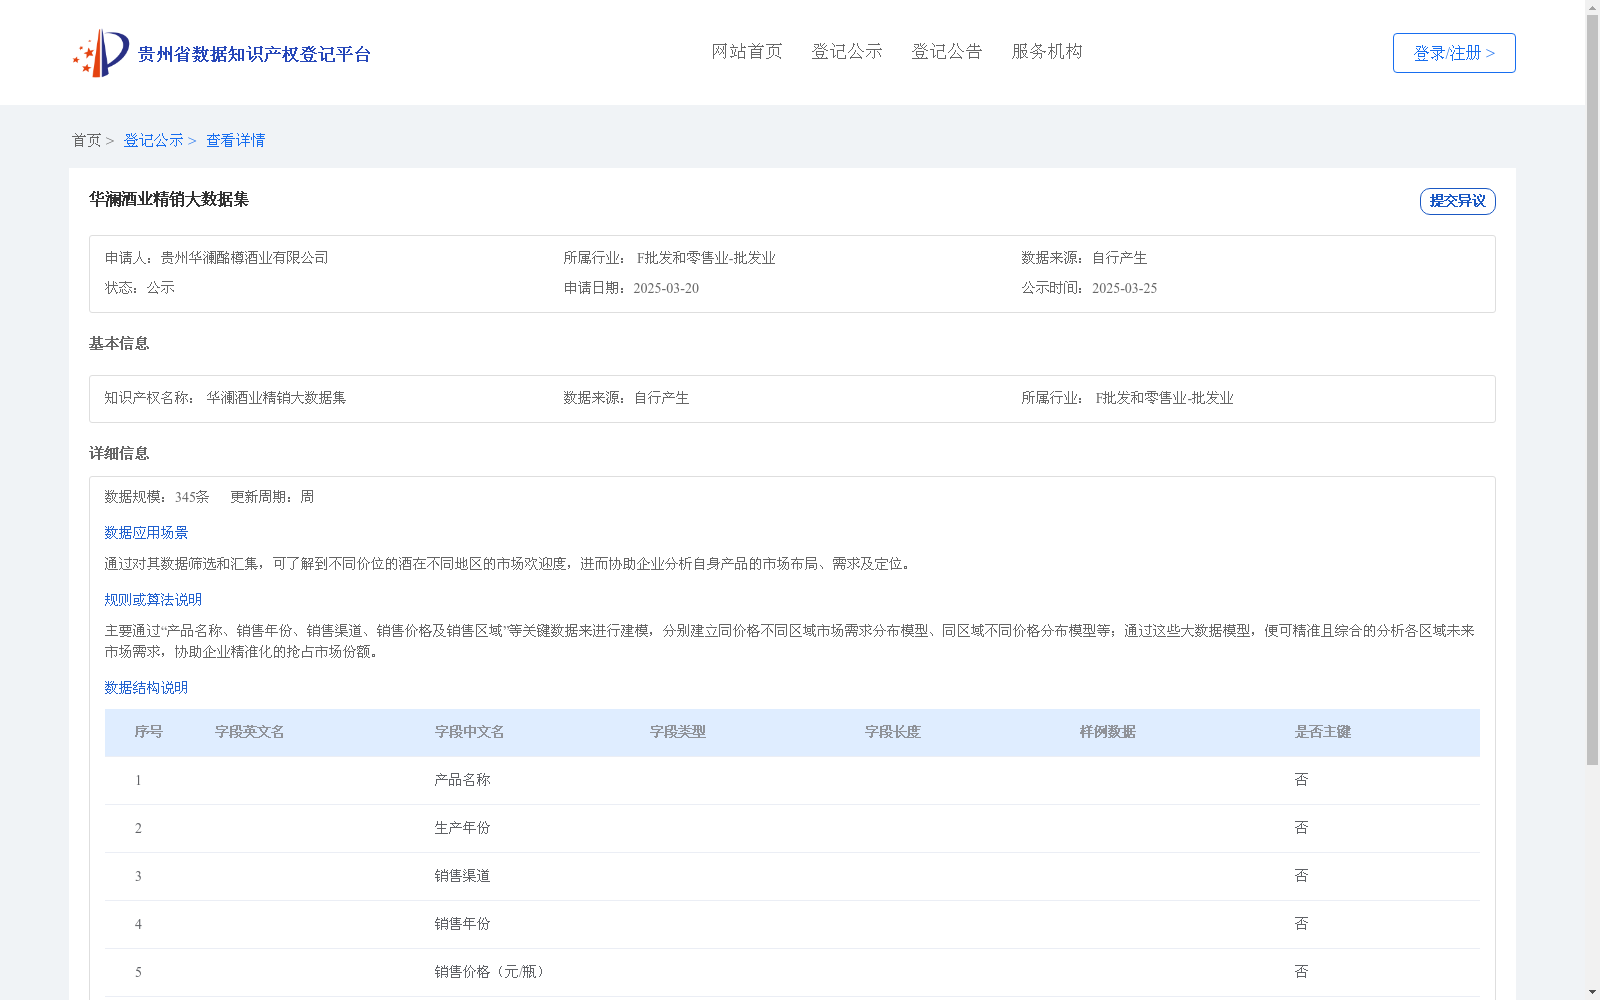Click the top 所属行业 F批发和零售业-批发业 value
This screenshot has width=1600, height=1000.
click(x=706, y=258)
